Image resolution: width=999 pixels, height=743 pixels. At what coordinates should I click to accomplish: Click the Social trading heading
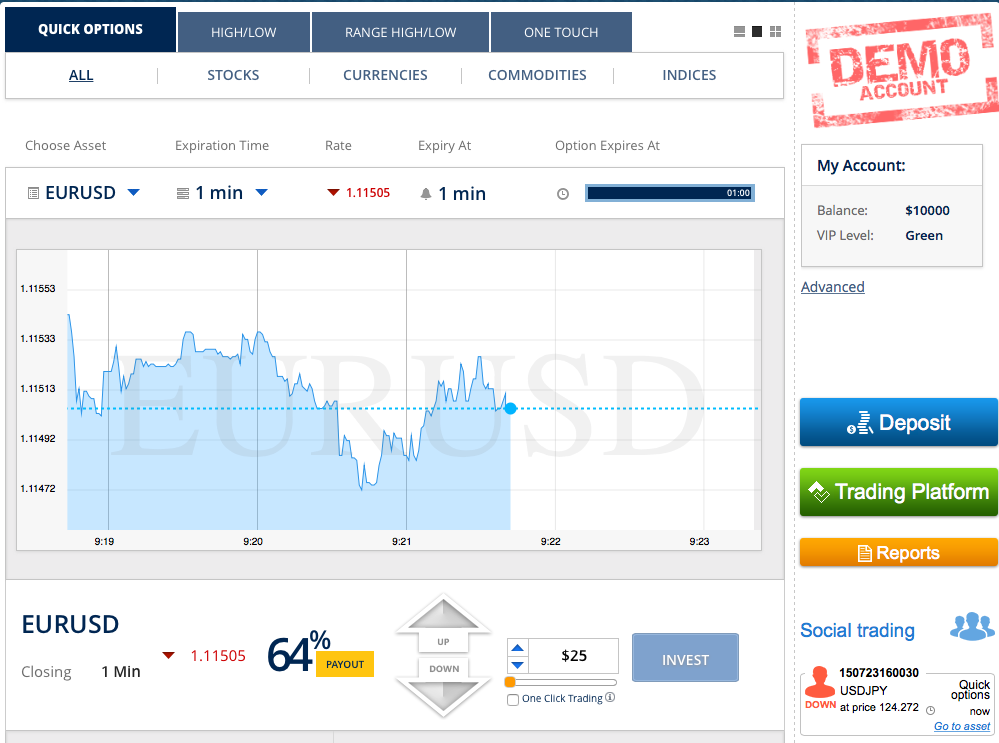click(857, 630)
